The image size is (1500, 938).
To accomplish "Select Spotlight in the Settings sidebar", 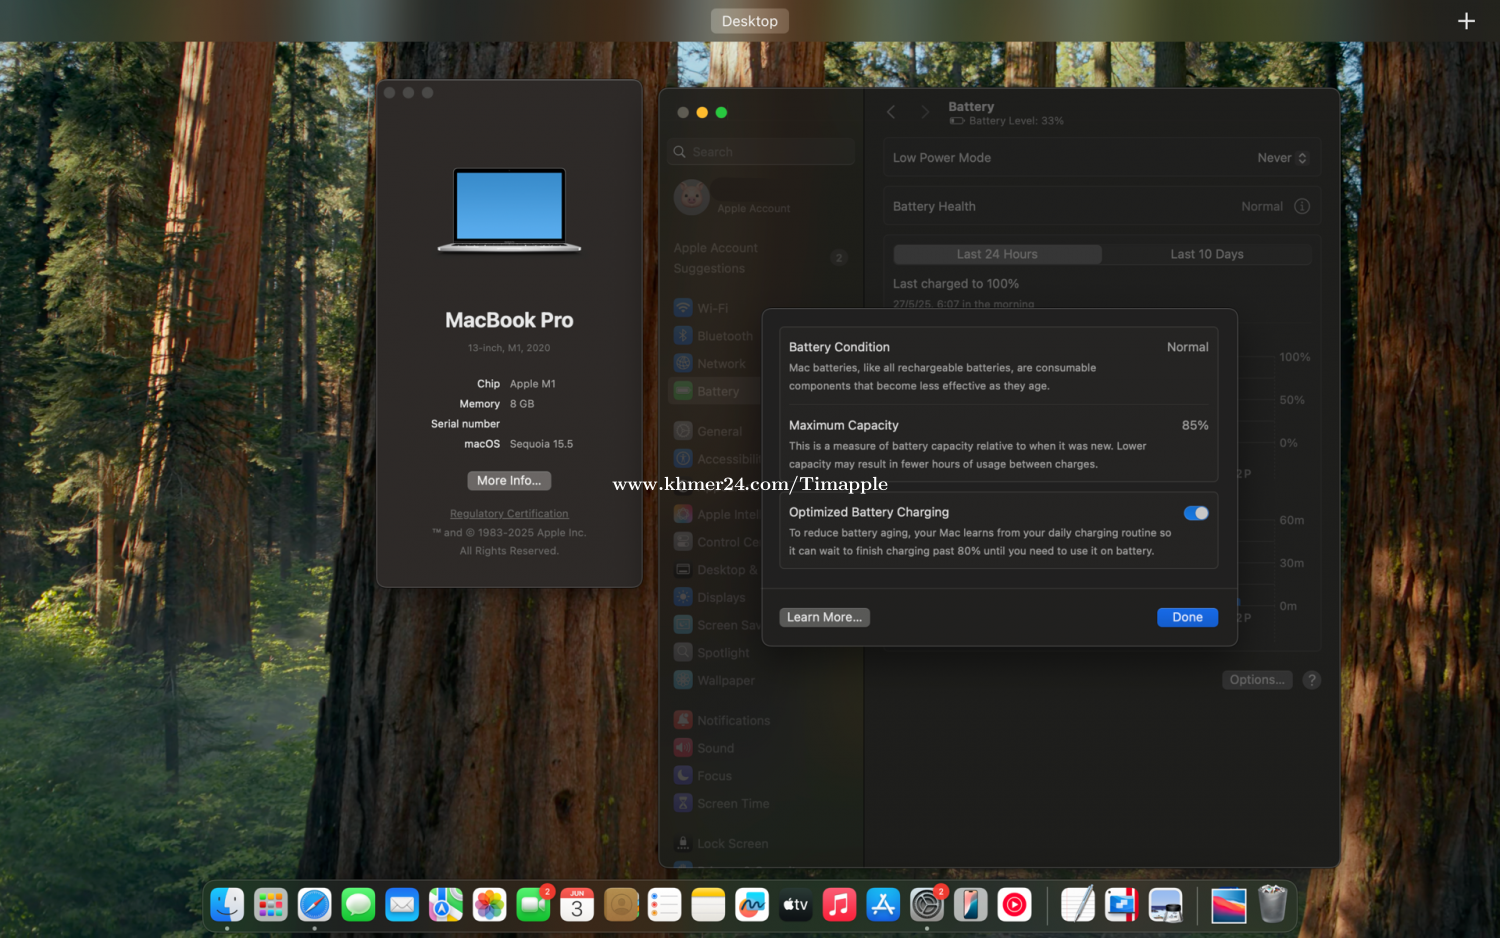I will 712,653.
